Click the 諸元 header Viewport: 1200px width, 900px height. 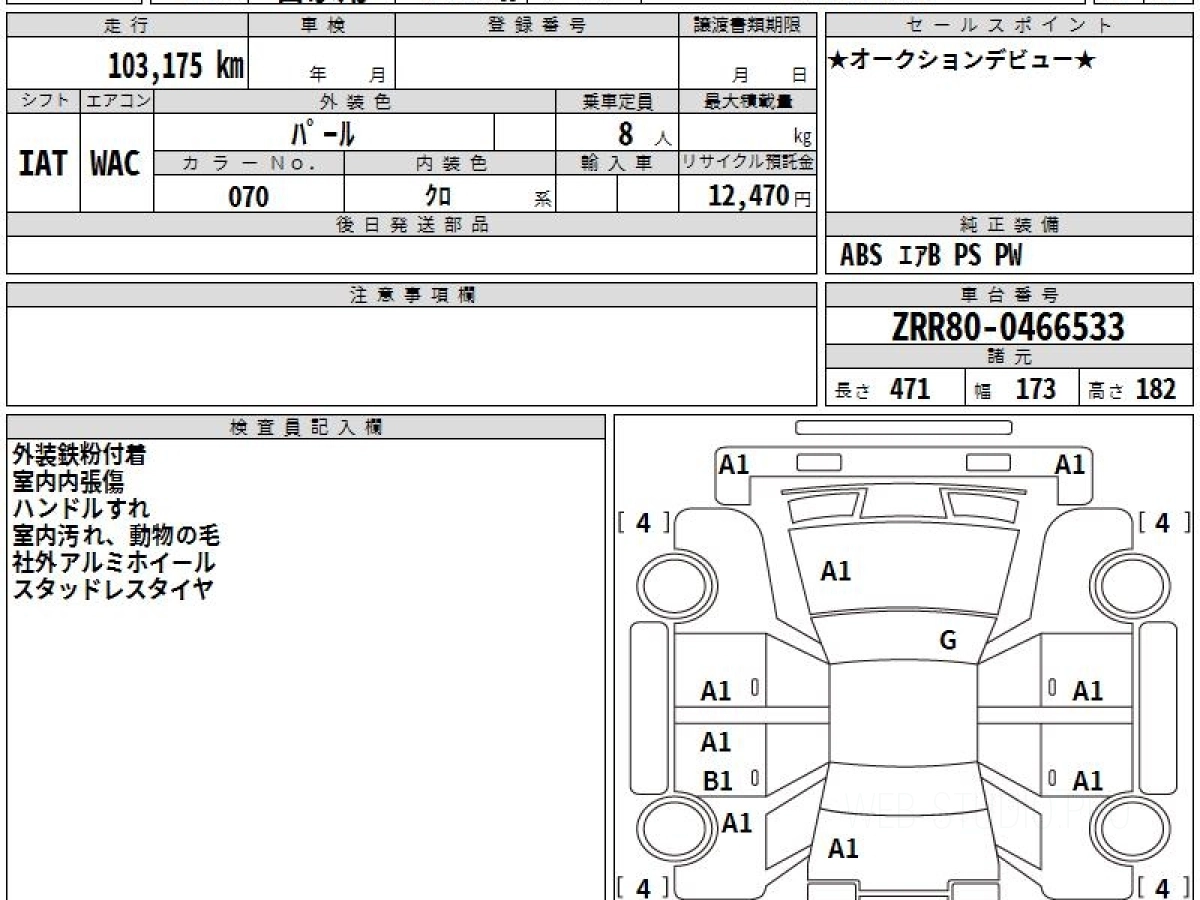coord(1010,357)
